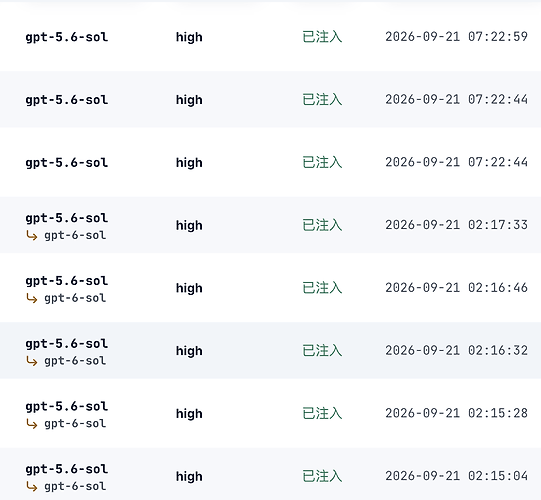Click redirect arrow icon in 02:17:33 row
Image resolution: width=541 pixels, height=500 pixels.
(x=32, y=236)
